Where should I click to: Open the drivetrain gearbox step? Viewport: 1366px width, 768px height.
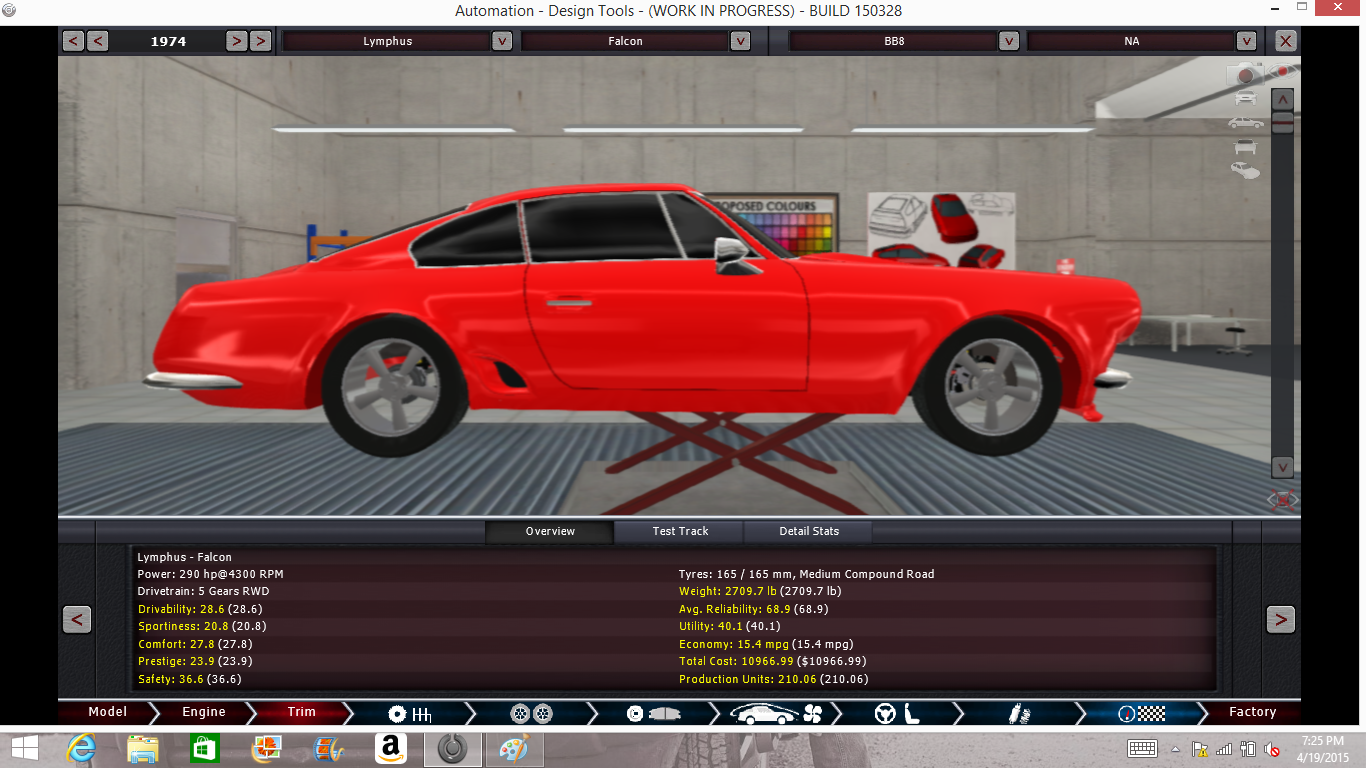(409, 713)
